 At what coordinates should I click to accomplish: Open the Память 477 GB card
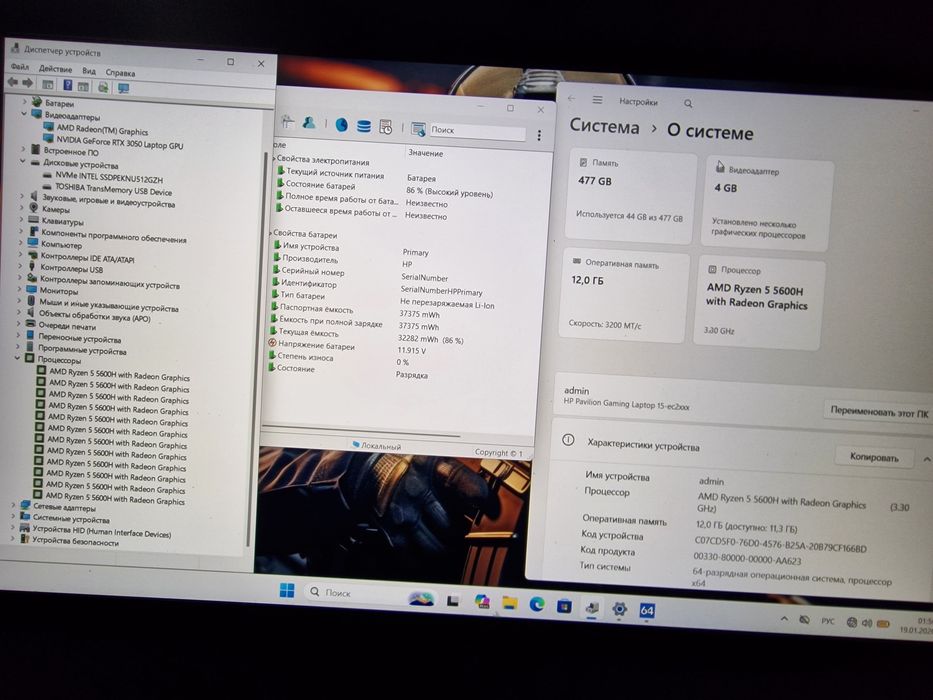click(x=630, y=196)
